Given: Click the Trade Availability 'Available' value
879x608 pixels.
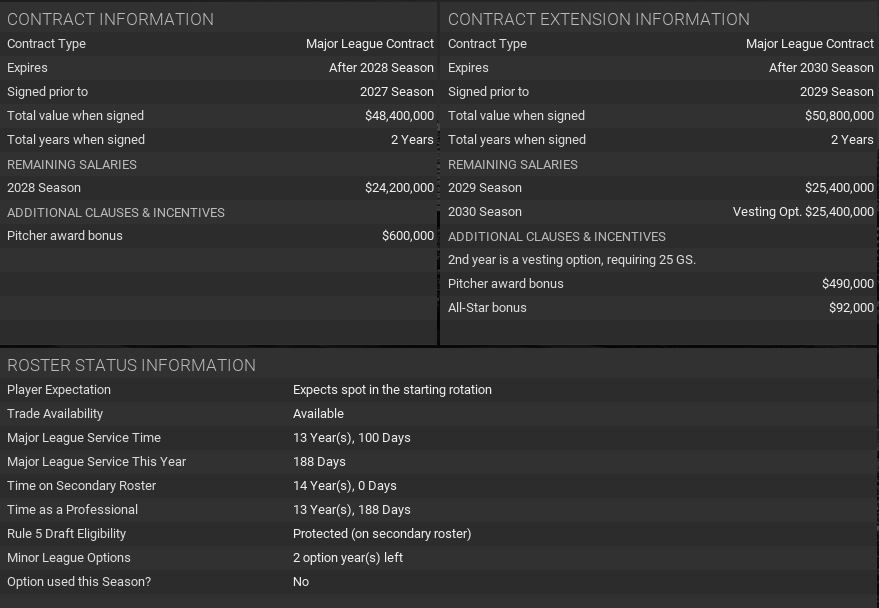Looking at the screenshot, I should click(318, 414).
